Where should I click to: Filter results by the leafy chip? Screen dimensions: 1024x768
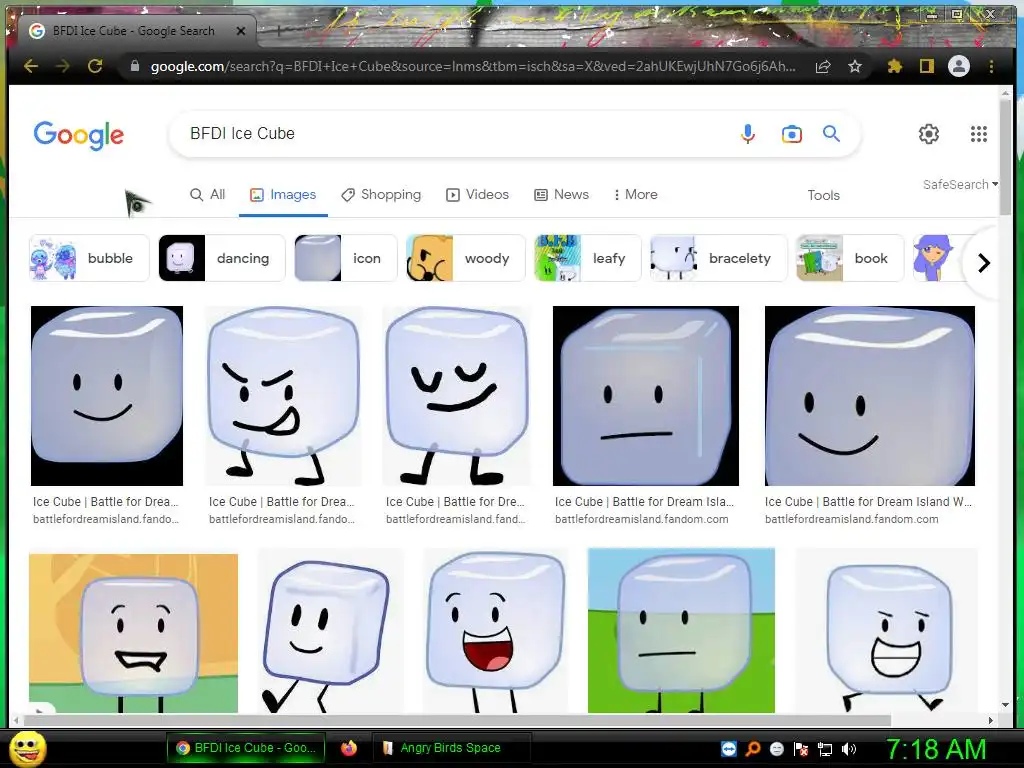pos(588,258)
